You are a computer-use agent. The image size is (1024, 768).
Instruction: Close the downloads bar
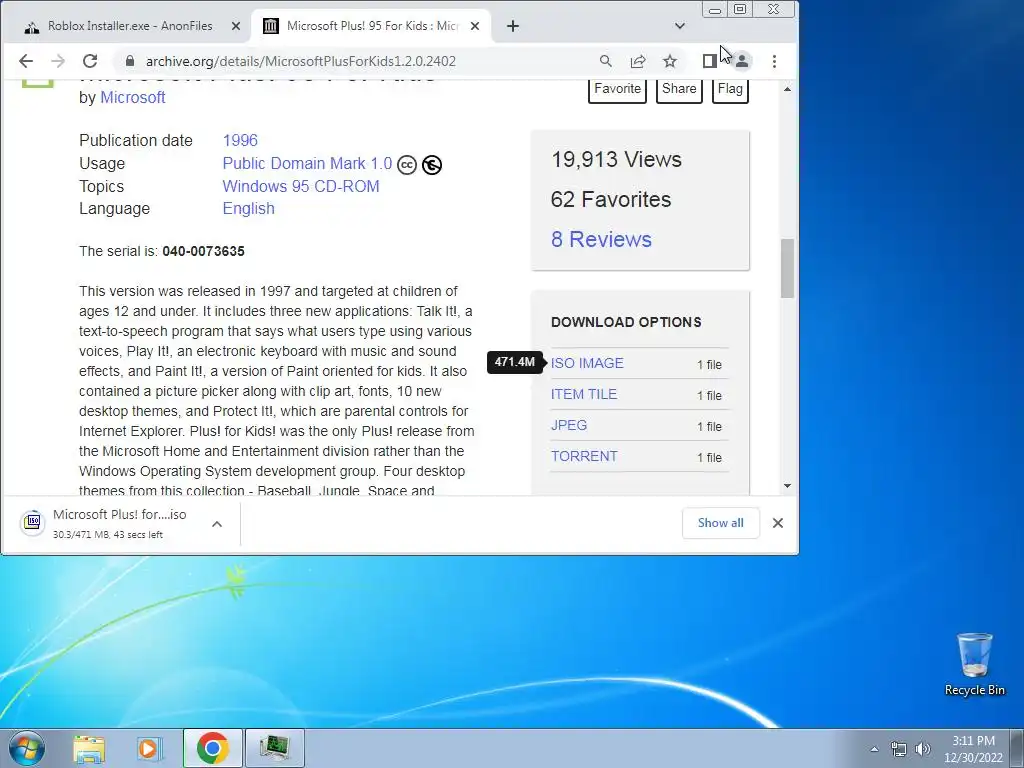pyautogui.click(x=778, y=523)
